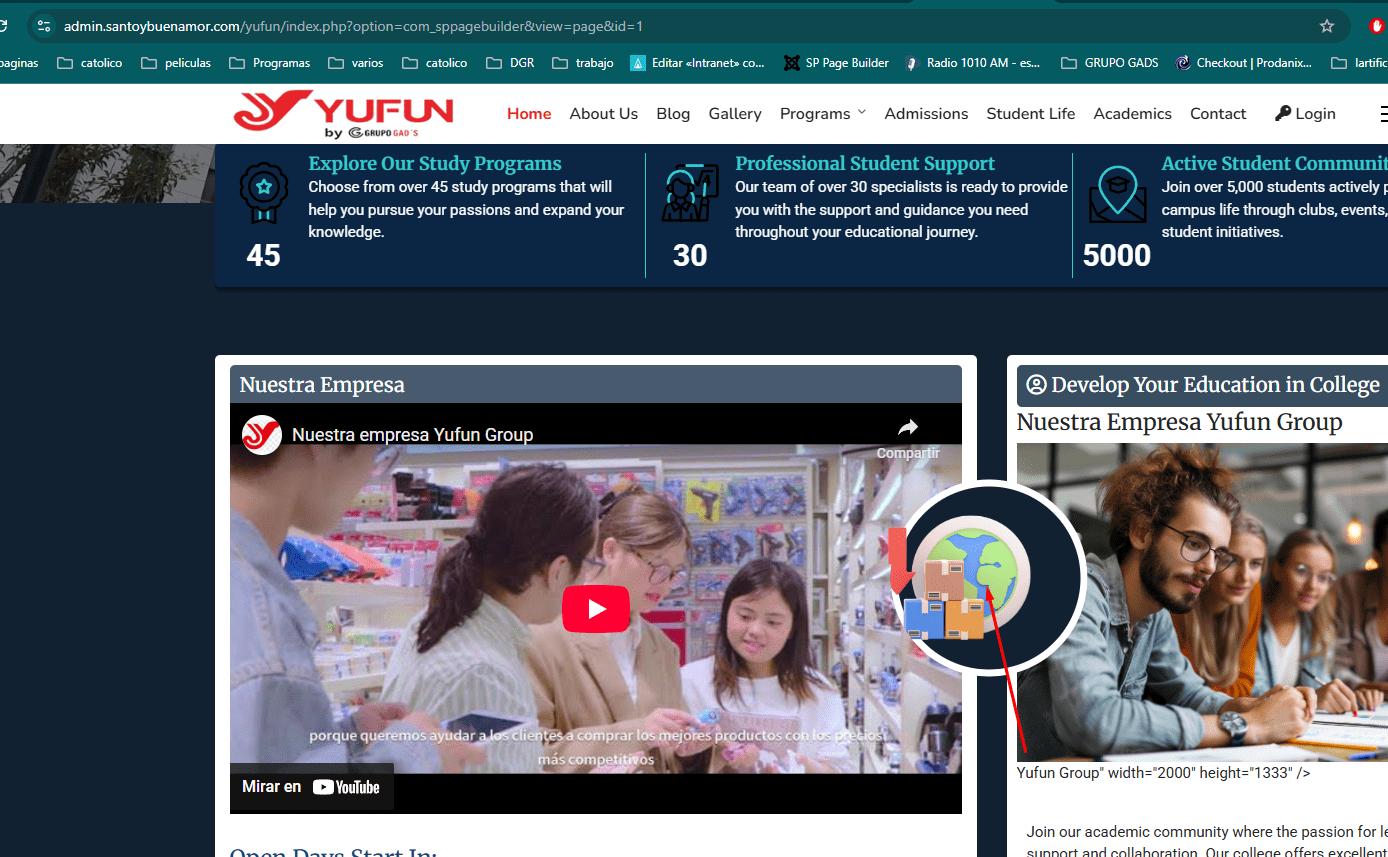This screenshot has height=857, width=1388.
Task: Open video title Nuestra empresa Yufun Group
Action: click(x=412, y=435)
